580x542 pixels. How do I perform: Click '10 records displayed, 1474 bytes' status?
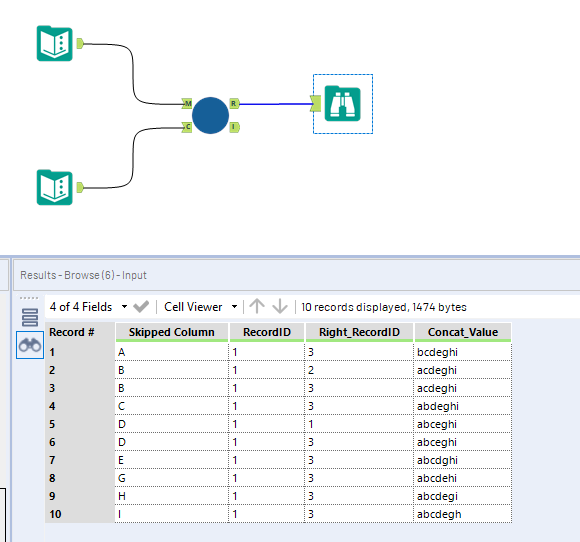coord(384,307)
